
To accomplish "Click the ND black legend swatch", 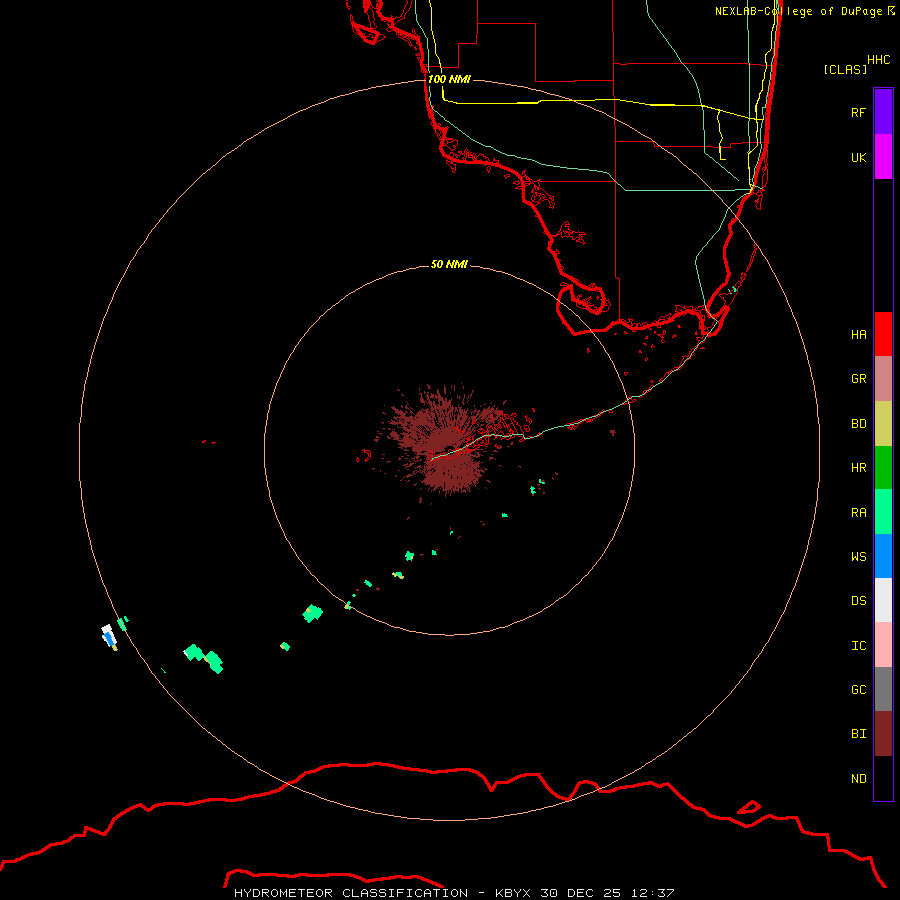I will pos(883,778).
